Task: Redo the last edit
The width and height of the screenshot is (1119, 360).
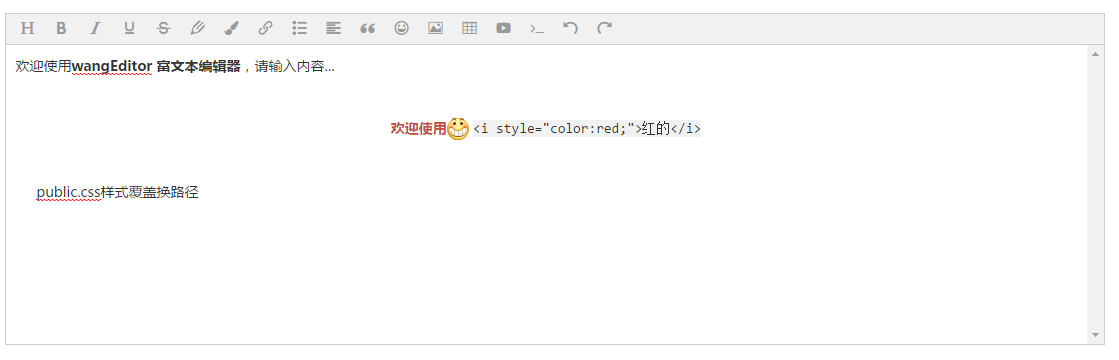Action: (x=604, y=29)
